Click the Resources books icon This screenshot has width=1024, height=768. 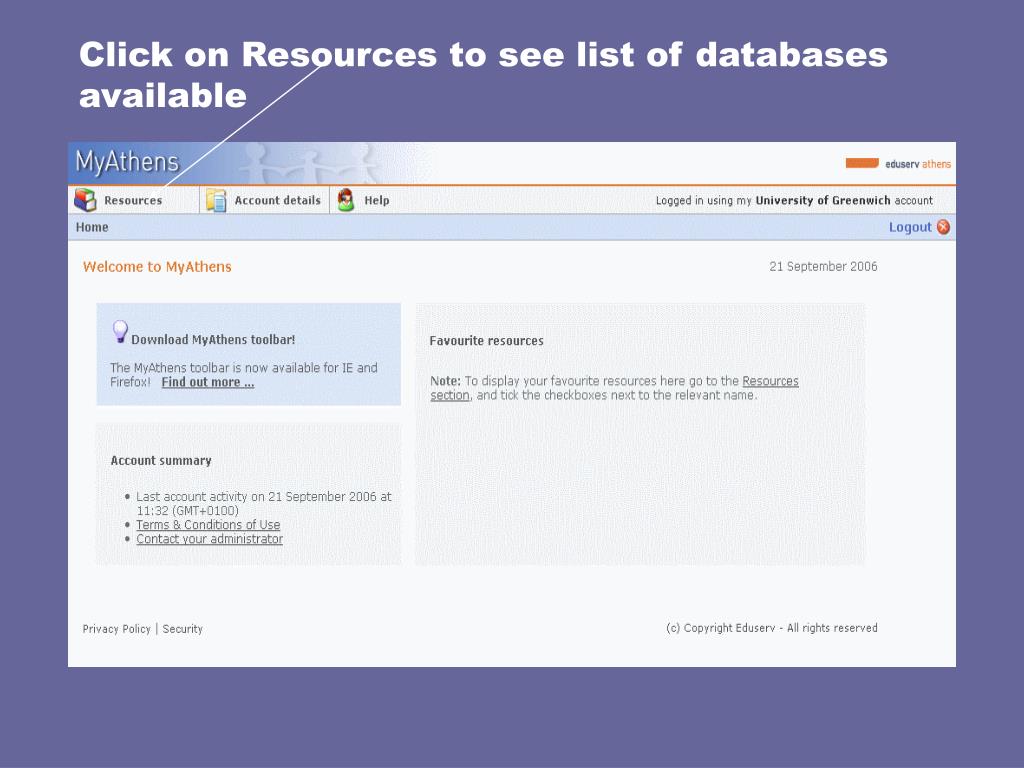click(x=85, y=200)
